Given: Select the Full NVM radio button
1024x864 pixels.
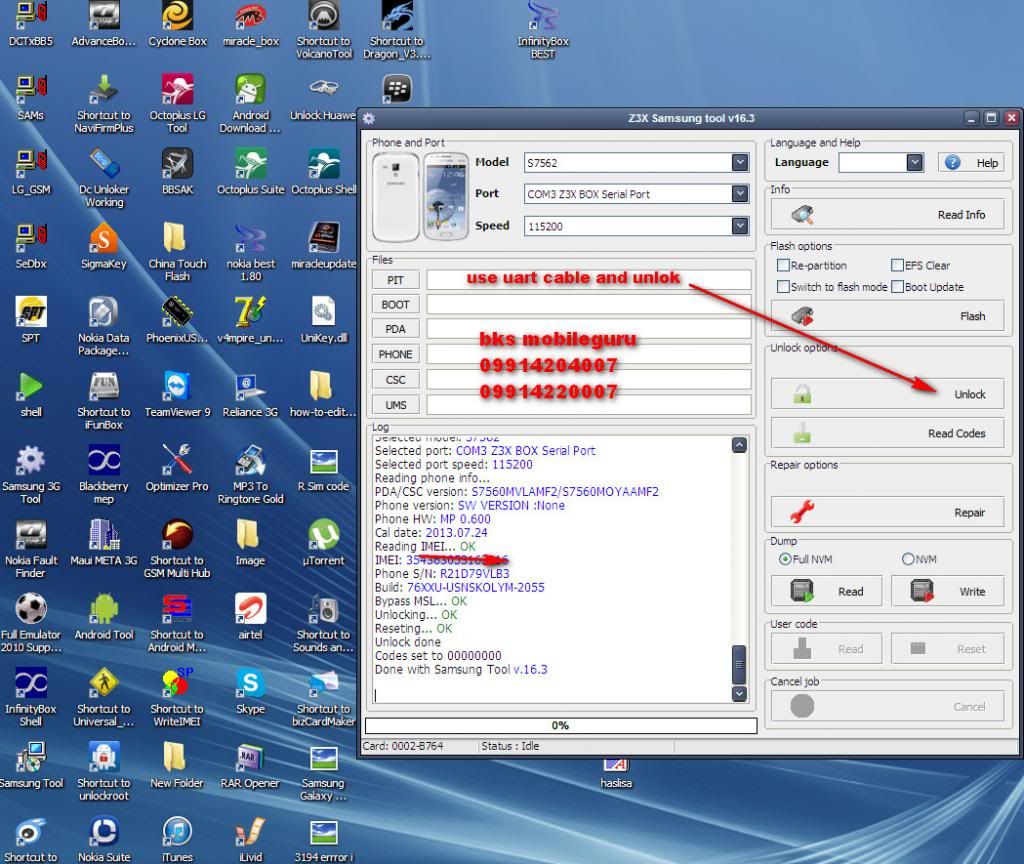Looking at the screenshot, I should (785, 559).
